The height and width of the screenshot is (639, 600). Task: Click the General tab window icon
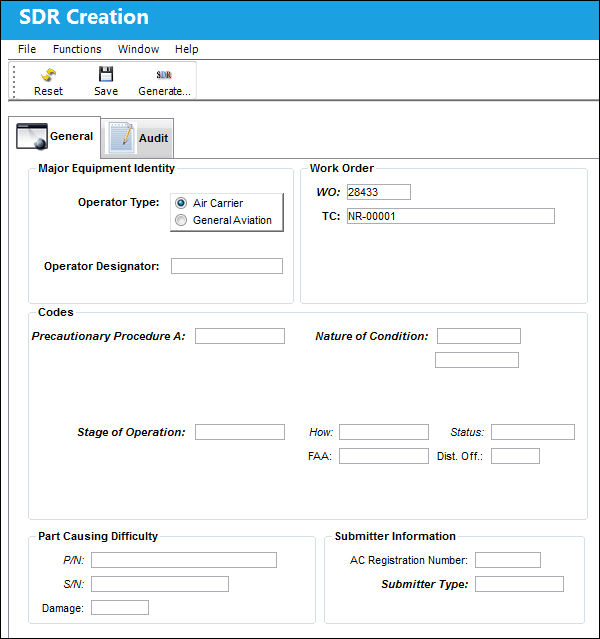click(32, 136)
